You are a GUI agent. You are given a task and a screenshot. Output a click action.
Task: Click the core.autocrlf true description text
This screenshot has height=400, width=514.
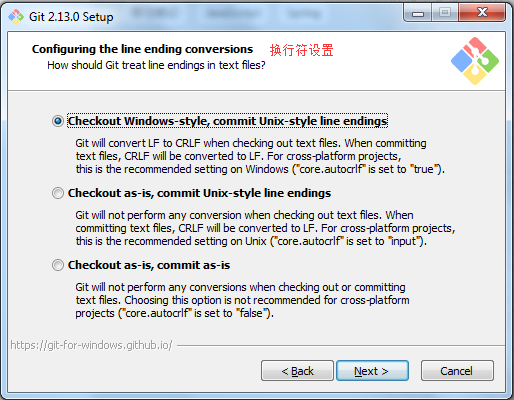pyautogui.click(x=260, y=156)
